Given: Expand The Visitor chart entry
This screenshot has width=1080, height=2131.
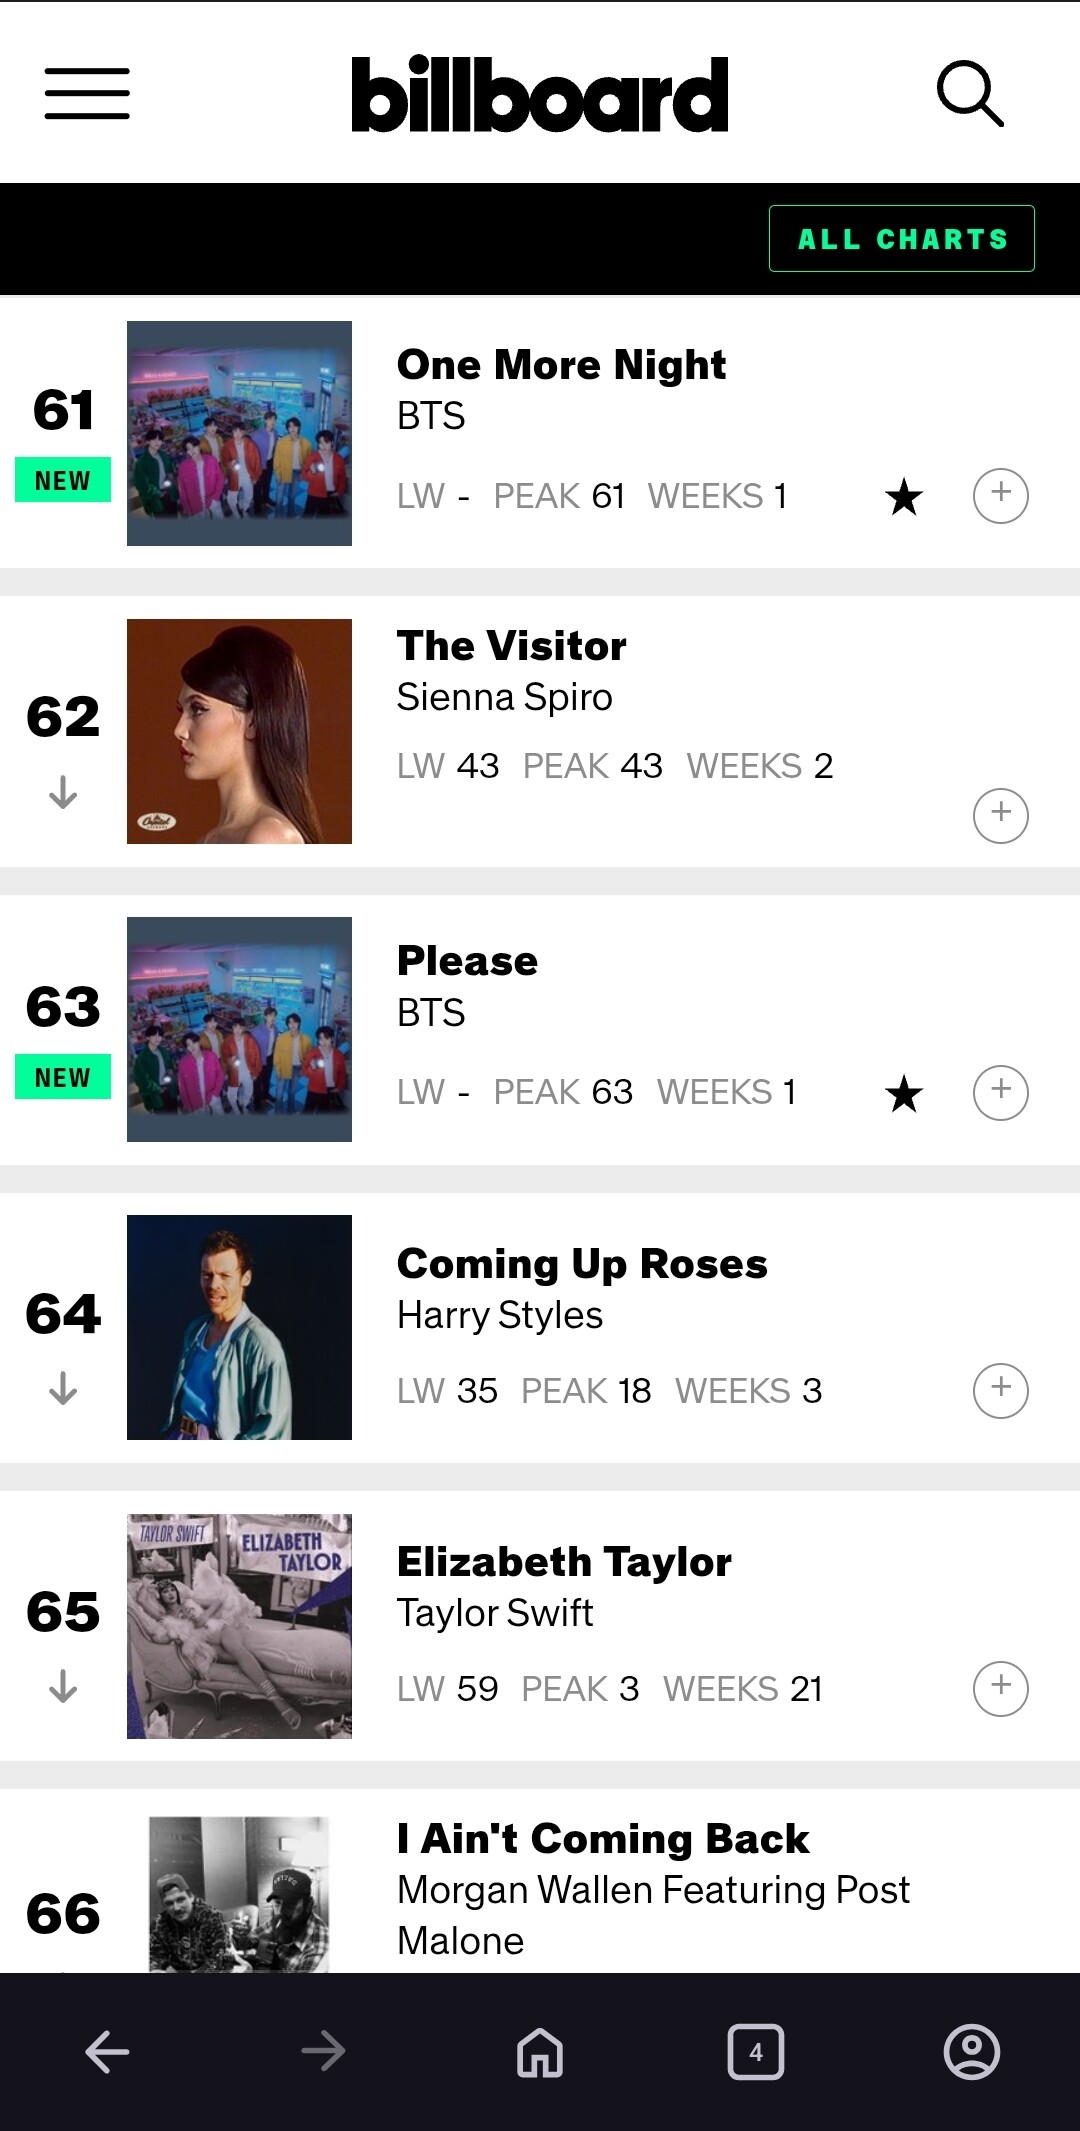Looking at the screenshot, I should 1000,815.
